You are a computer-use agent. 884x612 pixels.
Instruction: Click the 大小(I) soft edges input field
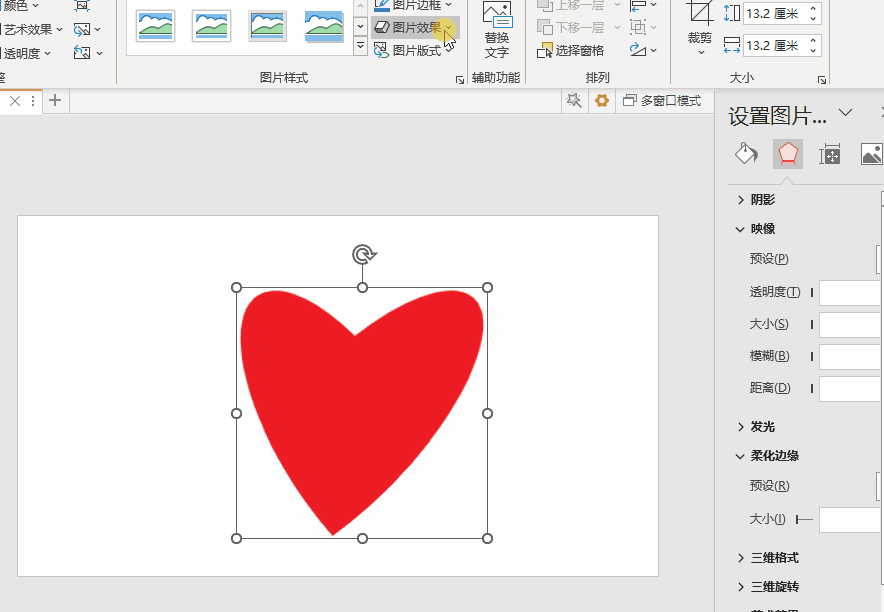pos(851,520)
